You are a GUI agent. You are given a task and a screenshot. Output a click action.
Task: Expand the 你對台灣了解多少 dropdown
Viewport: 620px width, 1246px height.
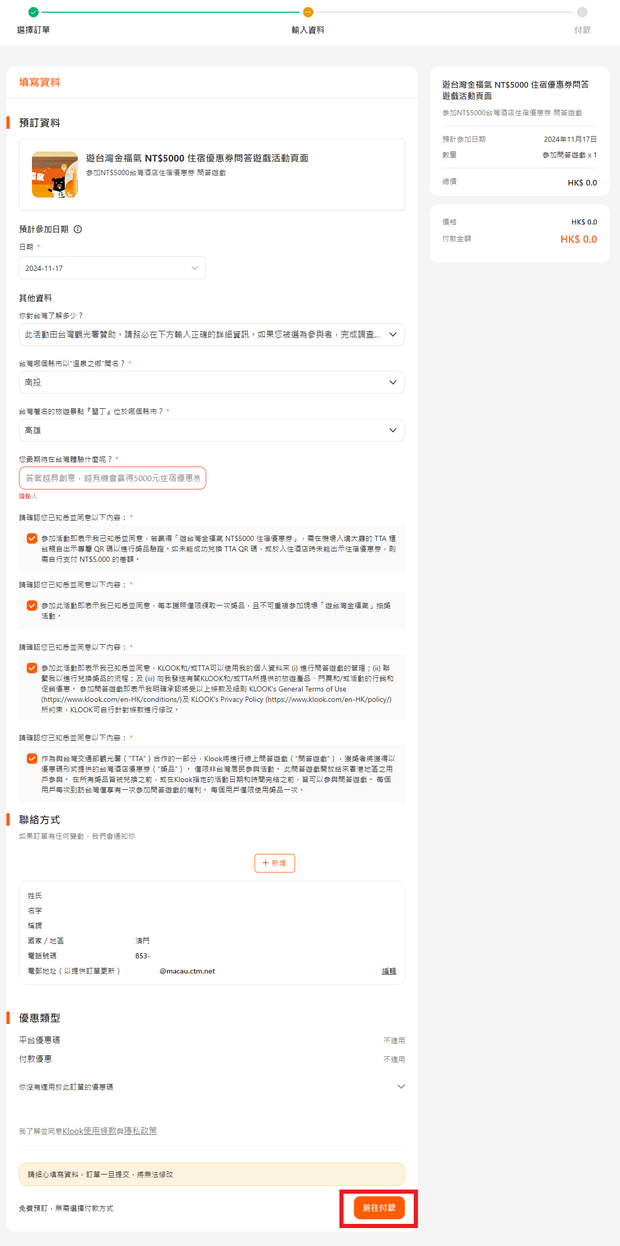[x=212, y=334]
